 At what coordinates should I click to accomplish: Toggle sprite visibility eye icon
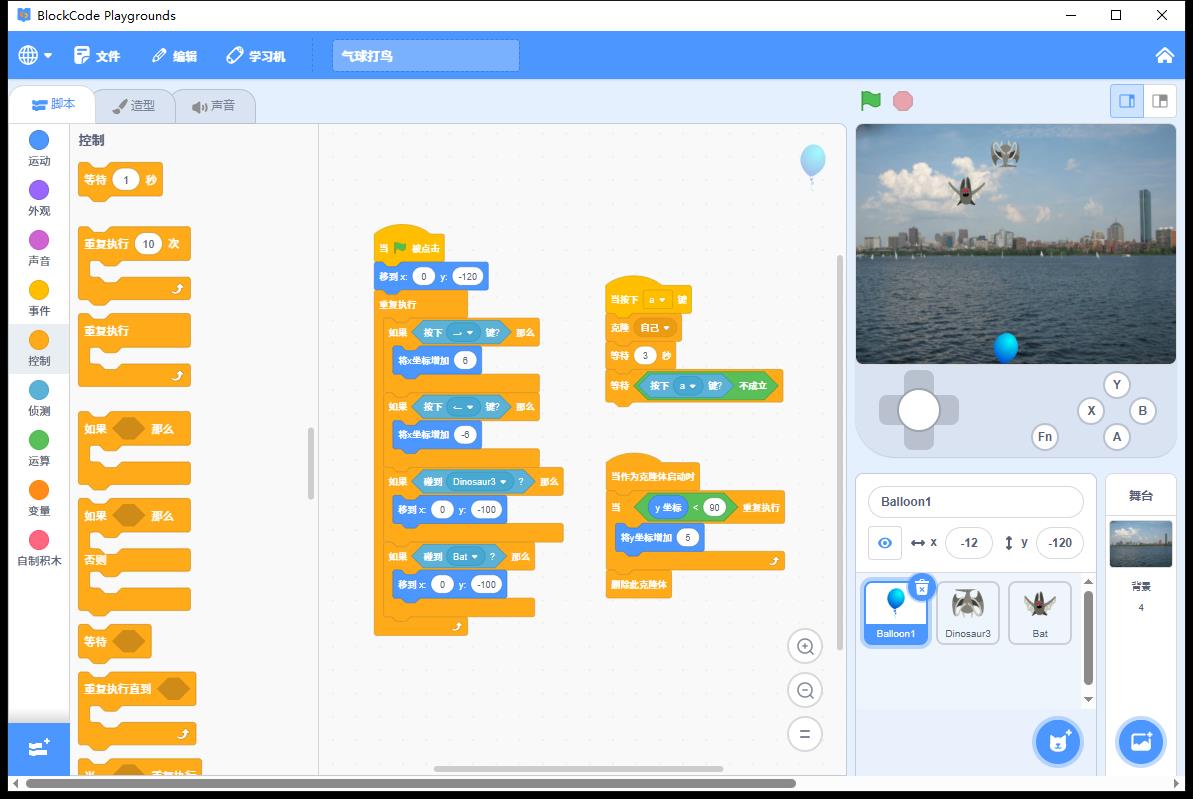point(885,543)
